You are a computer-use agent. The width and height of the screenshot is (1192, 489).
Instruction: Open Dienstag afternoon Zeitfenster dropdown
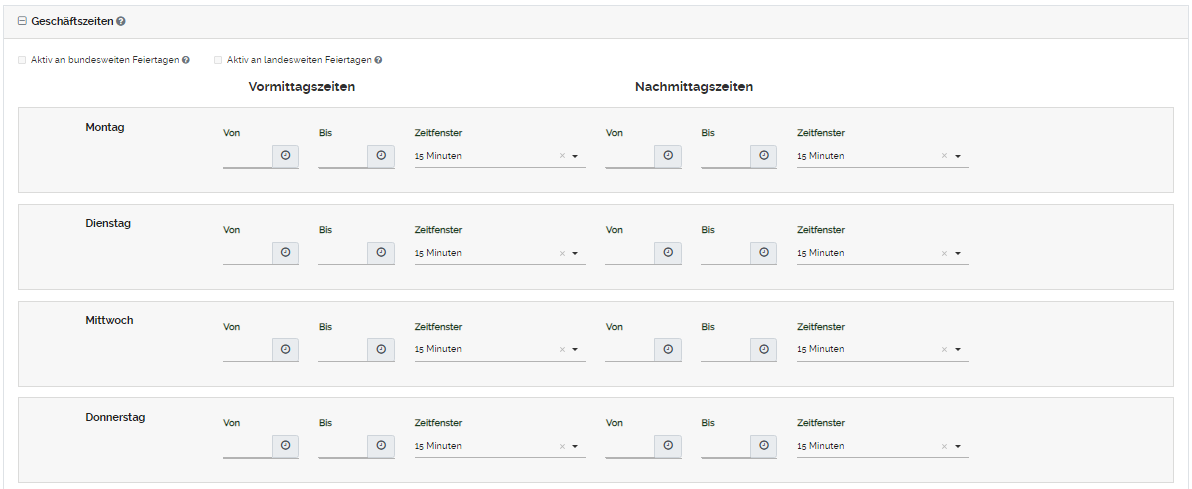pyautogui.click(x=957, y=253)
